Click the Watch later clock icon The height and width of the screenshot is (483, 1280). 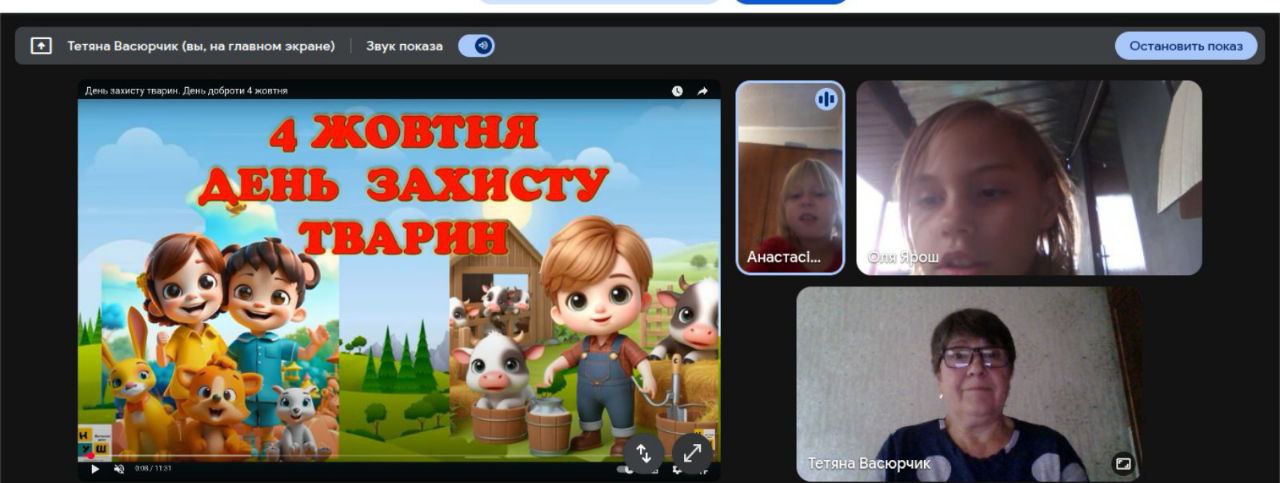click(x=677, y=91)
